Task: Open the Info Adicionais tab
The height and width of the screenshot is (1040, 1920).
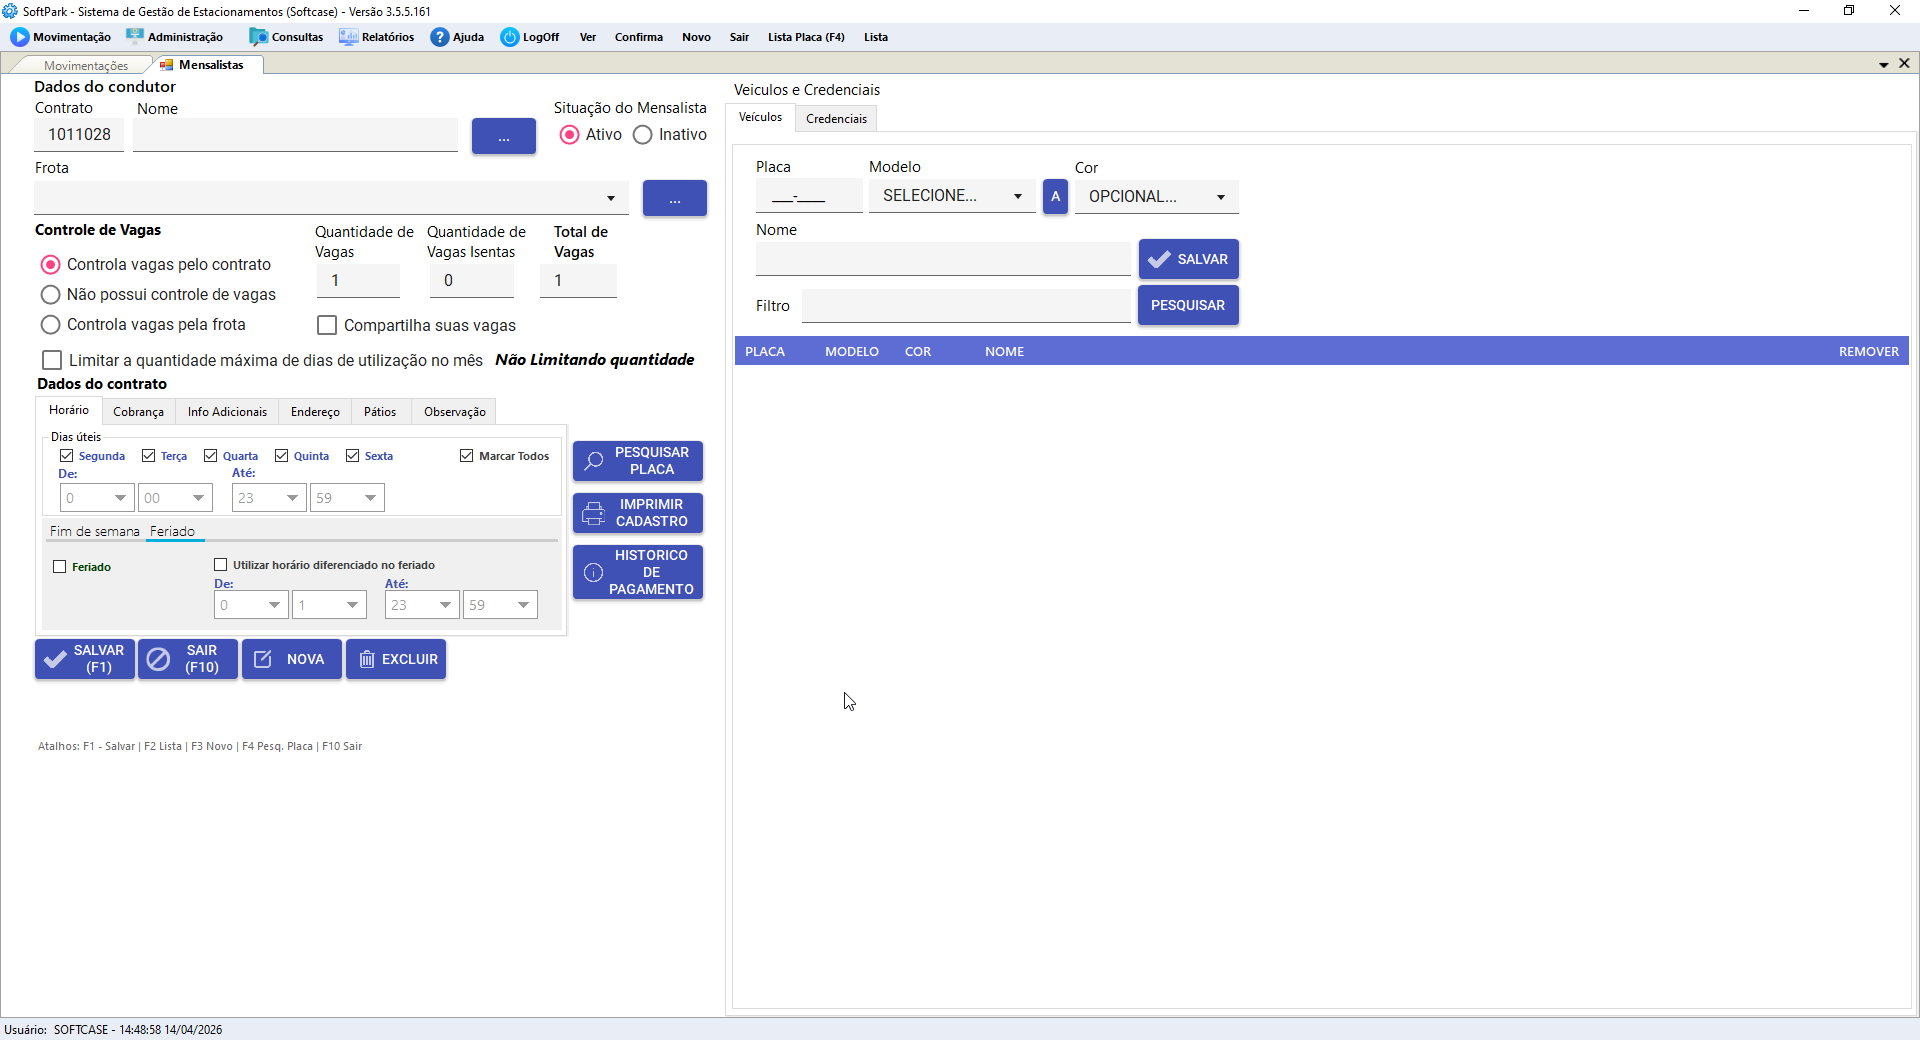Action: click(x=227, y=412)
